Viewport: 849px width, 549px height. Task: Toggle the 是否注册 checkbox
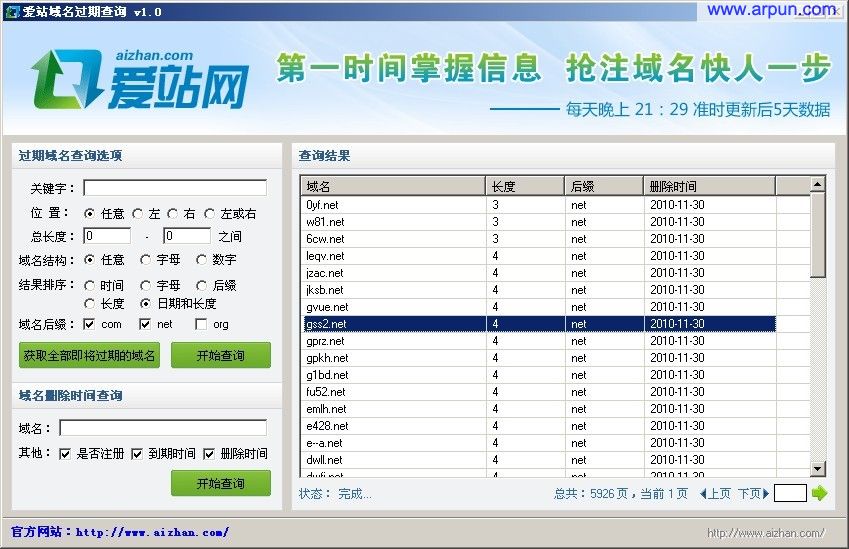point(64,454)
